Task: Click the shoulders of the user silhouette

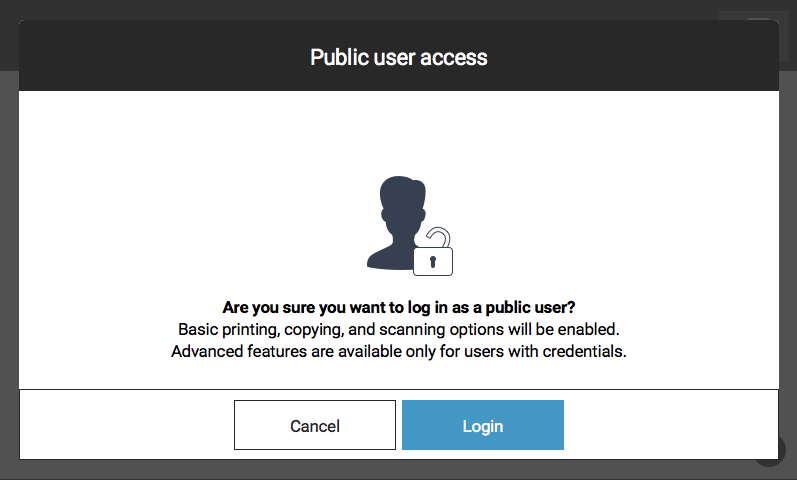Action: pyautogui.click(x=390, y=257)
